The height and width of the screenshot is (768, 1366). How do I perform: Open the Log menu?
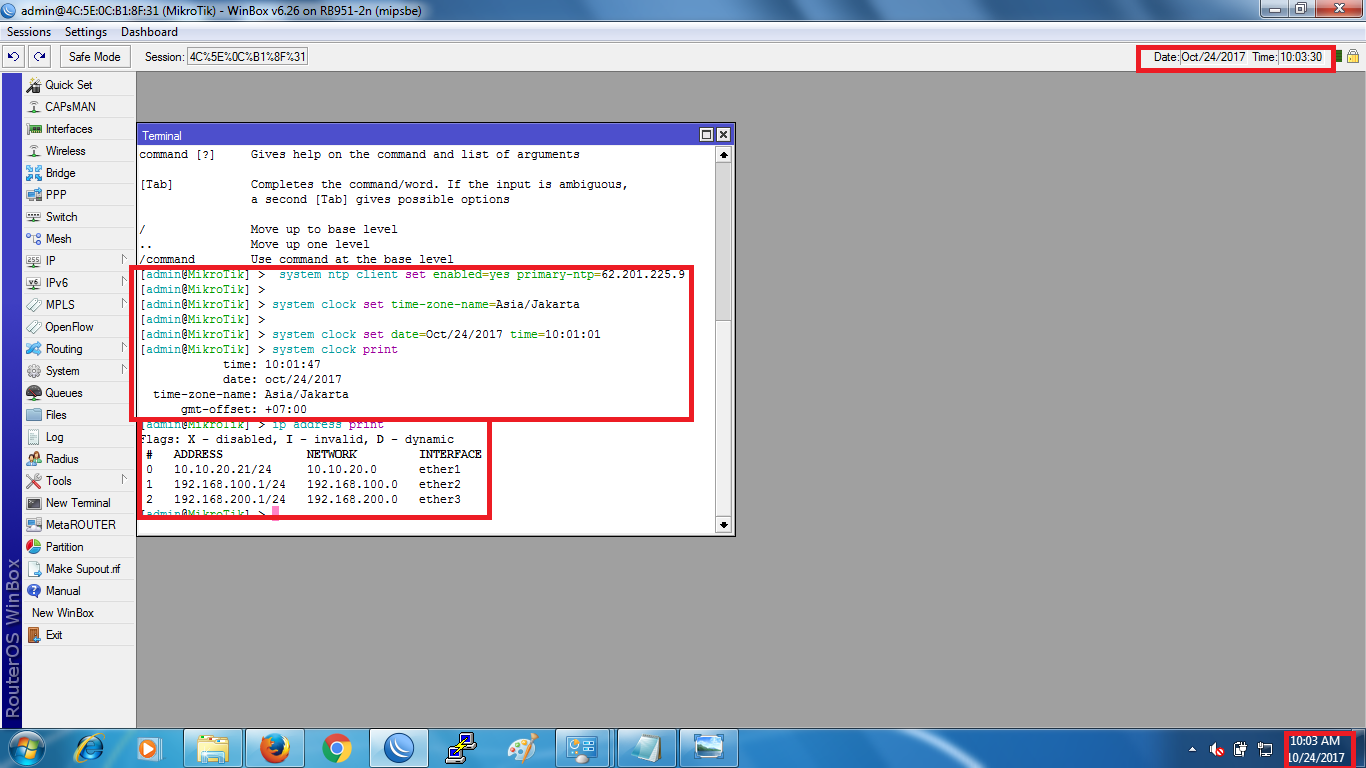(79, 437)
